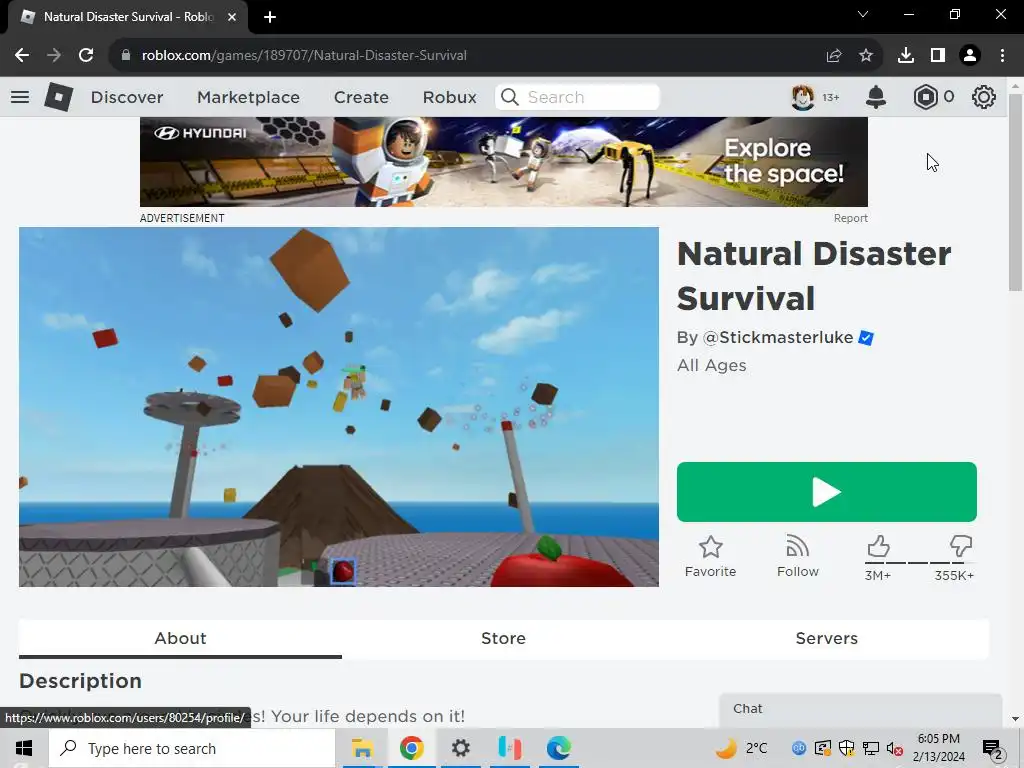The width and height of the screenshot is (1024, 768).
Task: Toggle the Chrome side panel
Action: [938, 56]
